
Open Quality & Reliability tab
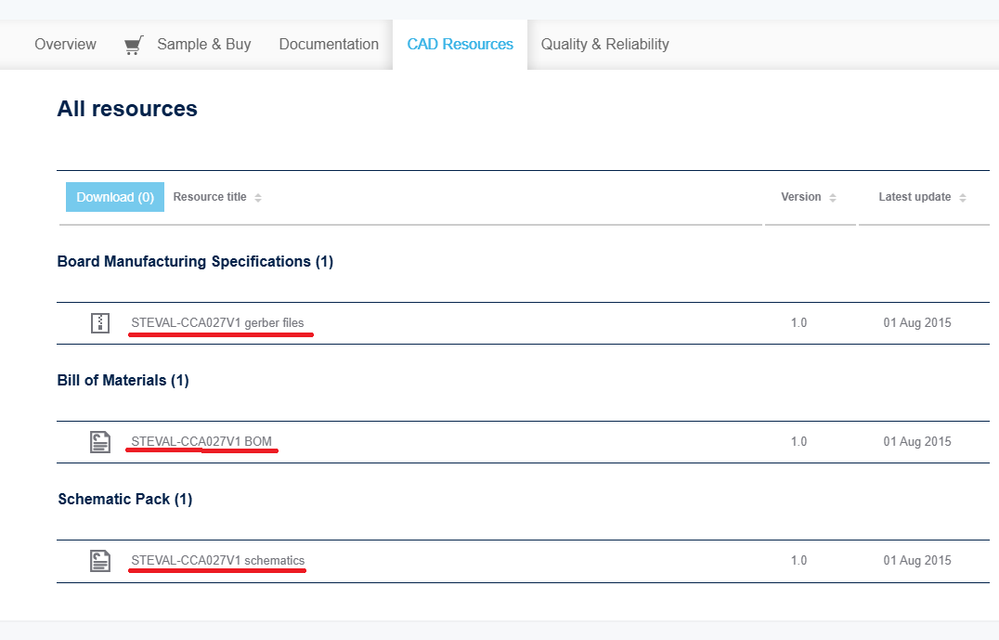coord(605,44)
